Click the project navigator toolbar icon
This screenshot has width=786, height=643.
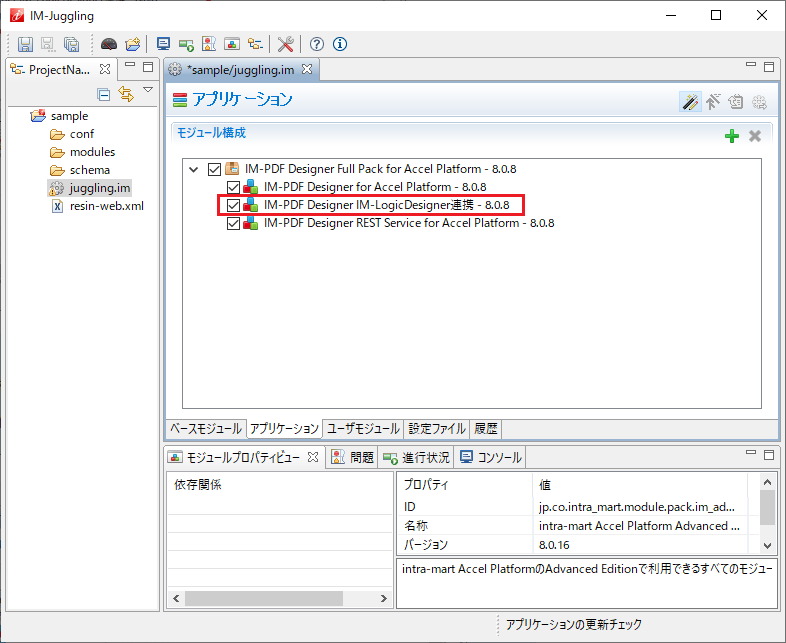pos(255,44)
